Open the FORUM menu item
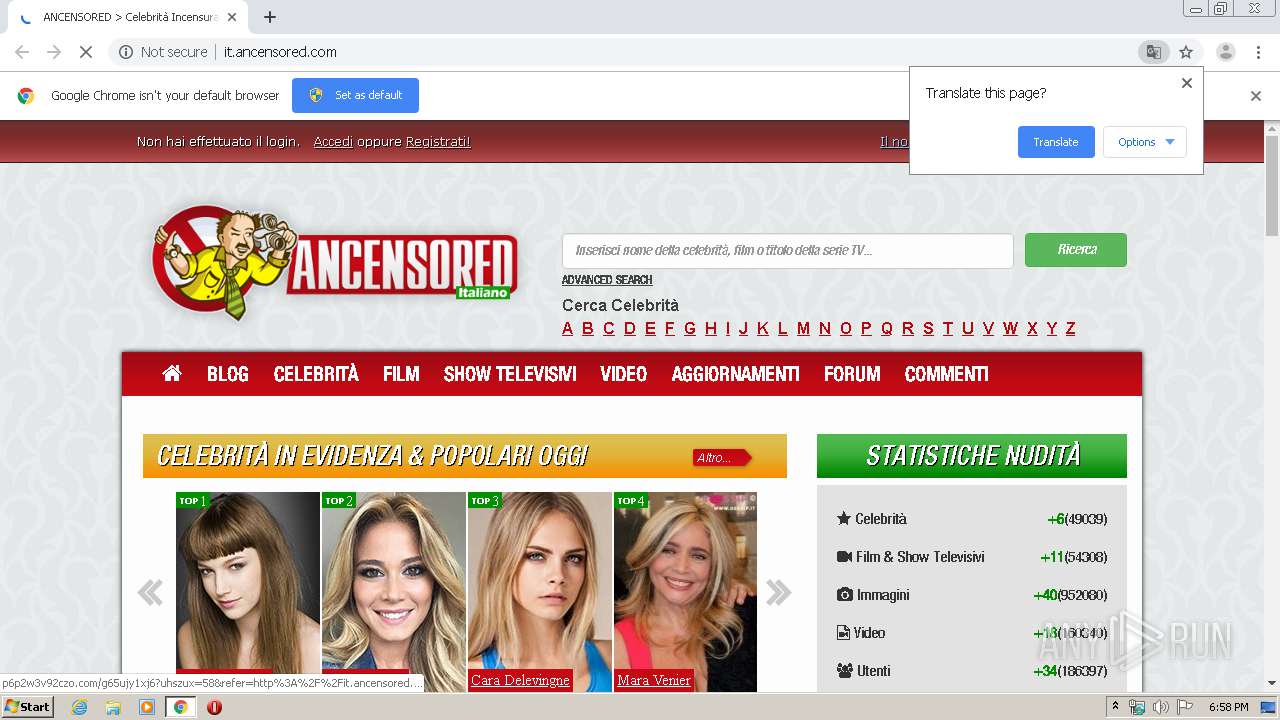The width and height of the screenshot is (1280, 720). (852, 374)
